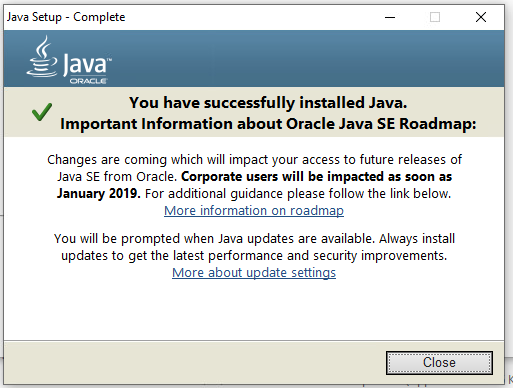Click the Close button at bottom
Viewport: 513px width, 388px height.
[439, 362]
